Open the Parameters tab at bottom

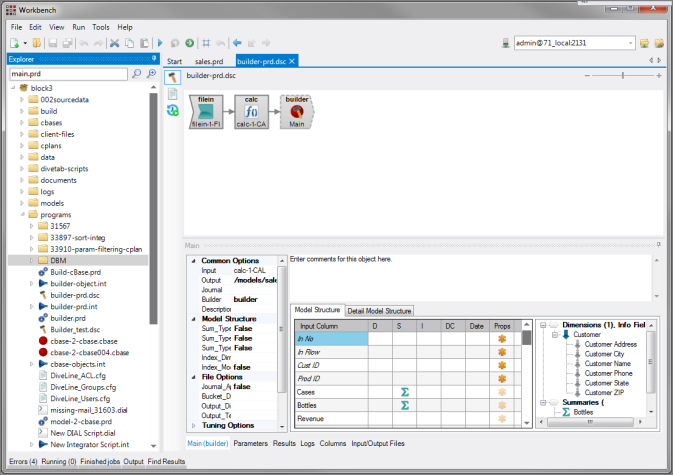click(x=250, y=442)
